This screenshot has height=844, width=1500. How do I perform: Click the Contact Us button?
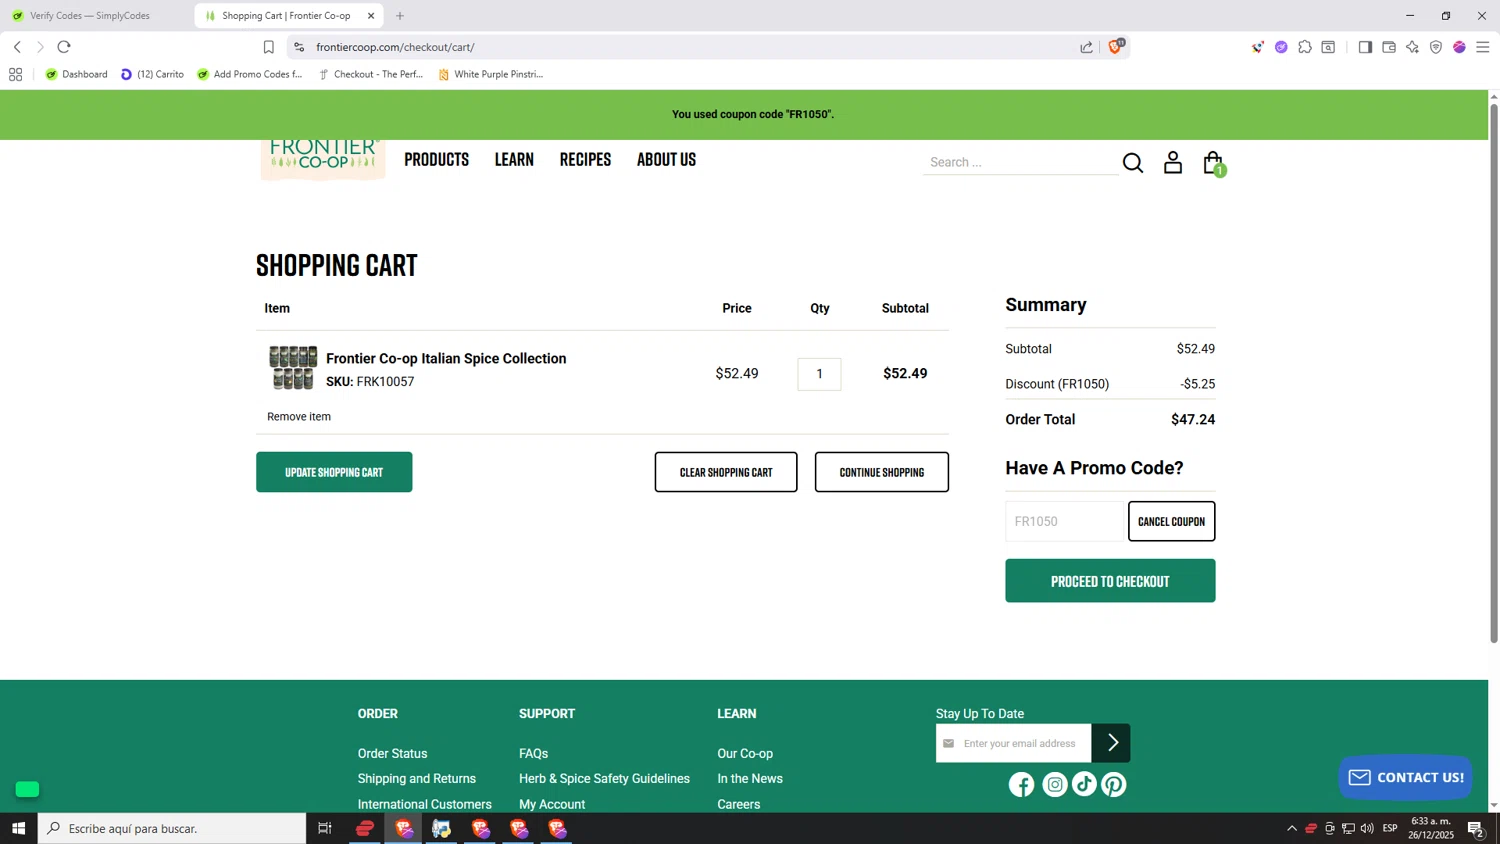click(x=1406, y=777)
